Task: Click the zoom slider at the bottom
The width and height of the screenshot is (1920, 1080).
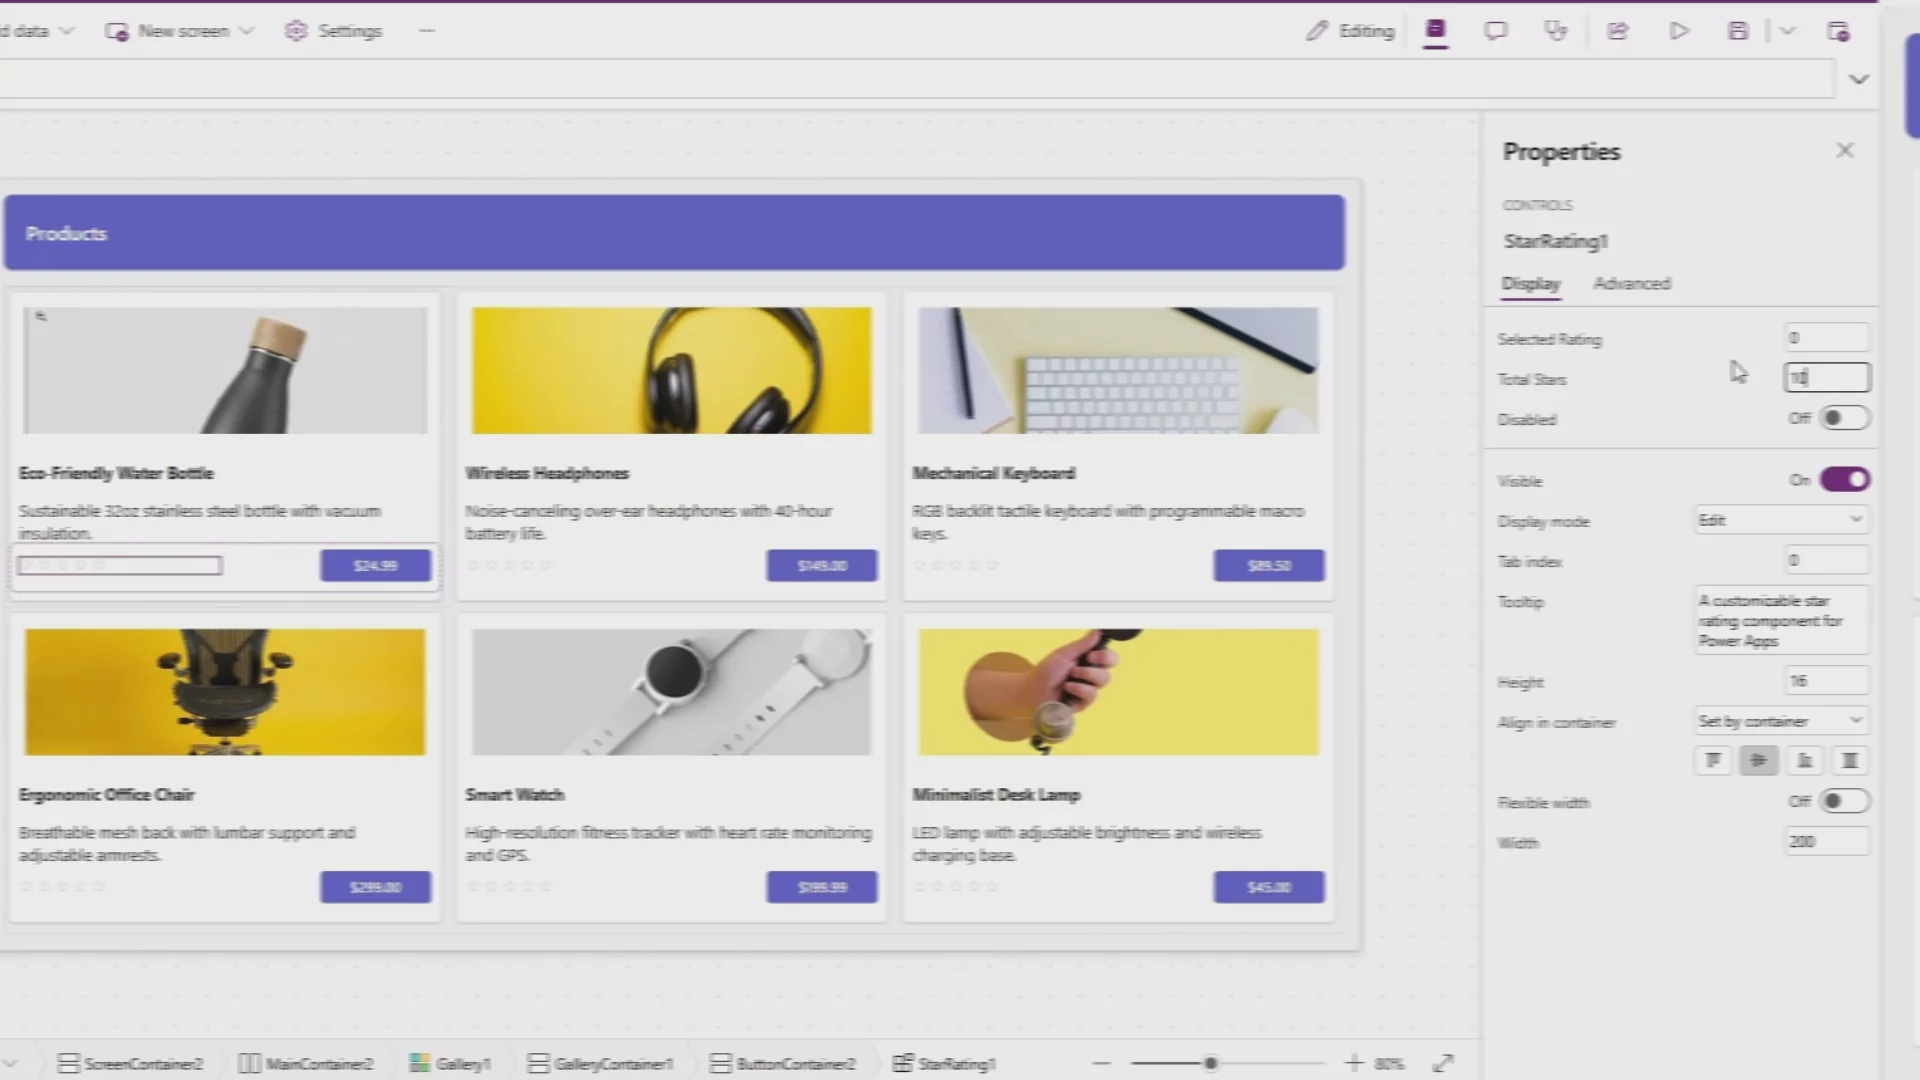Action: (x=1212, y=1063)
